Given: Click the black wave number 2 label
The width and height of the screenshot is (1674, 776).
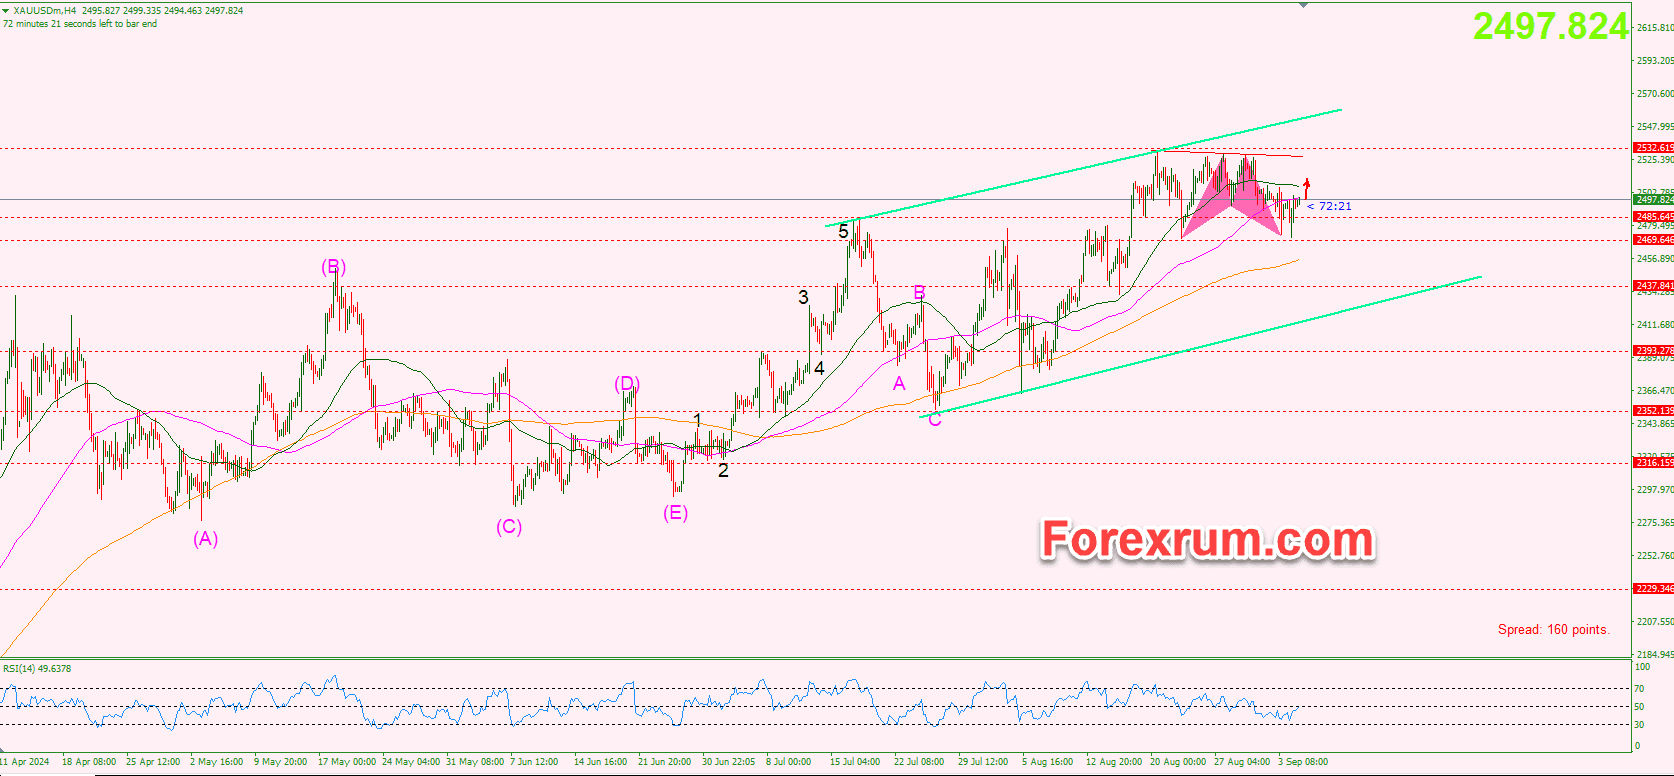Looking at the screenshot, I should 723,471.
